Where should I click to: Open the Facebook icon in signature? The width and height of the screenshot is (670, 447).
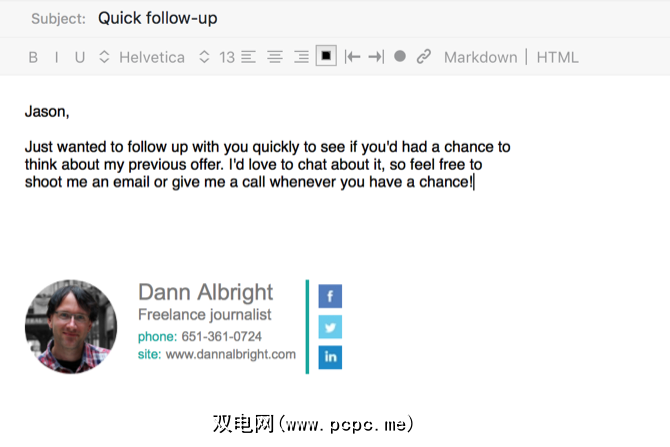coord(330,296)
